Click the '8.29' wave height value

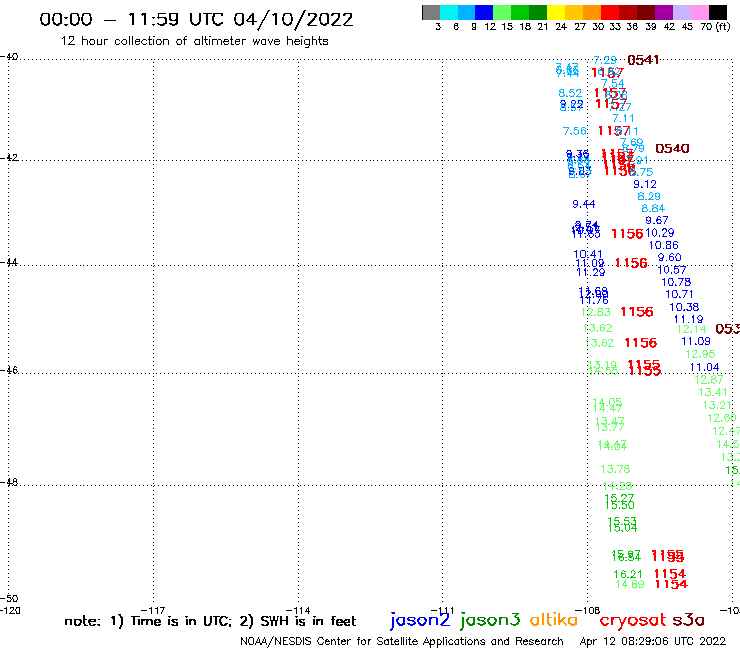(649, 196)
